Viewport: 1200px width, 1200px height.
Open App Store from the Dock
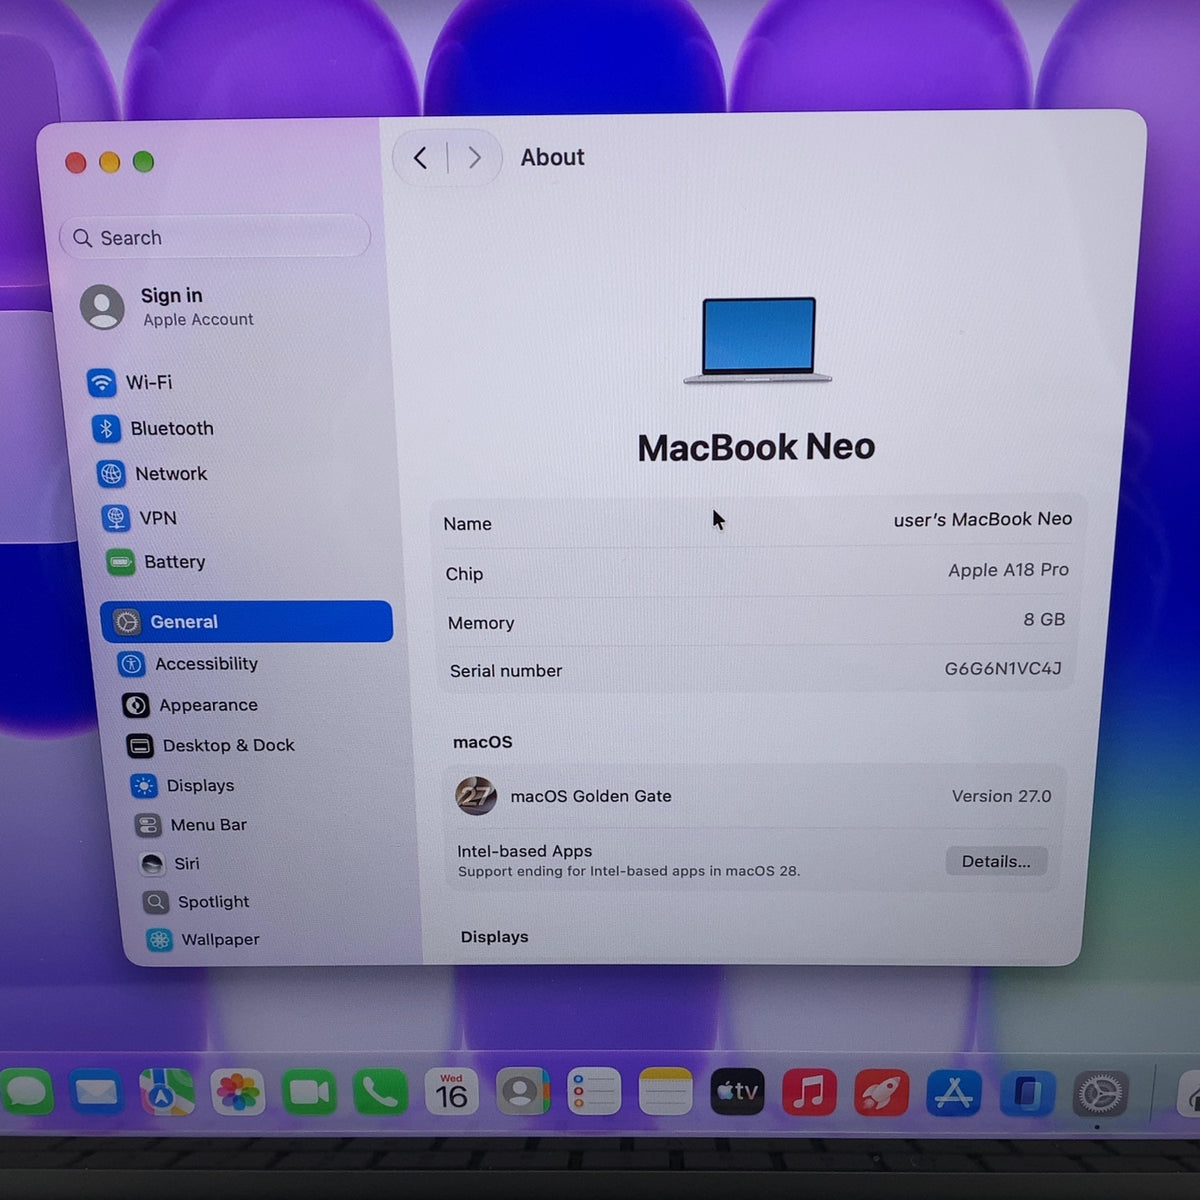(x=953, y=1093)
